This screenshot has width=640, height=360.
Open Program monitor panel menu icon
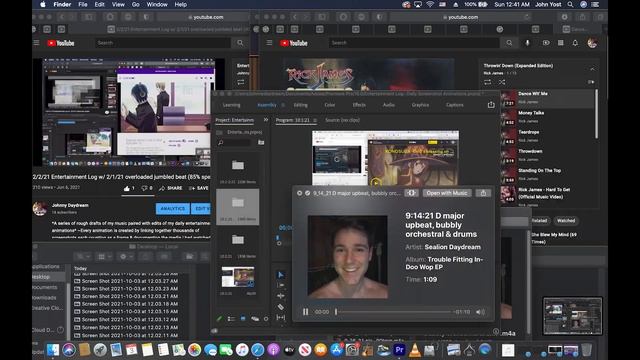[315, 120]
